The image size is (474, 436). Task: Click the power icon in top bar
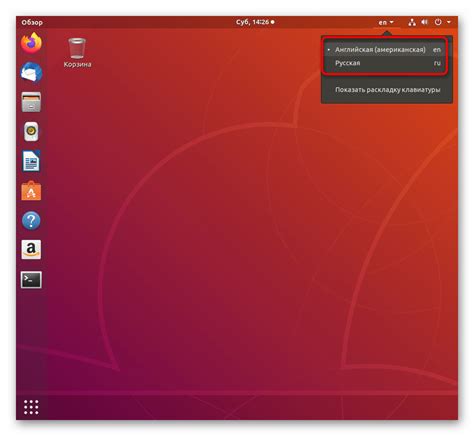pos(438,22)
